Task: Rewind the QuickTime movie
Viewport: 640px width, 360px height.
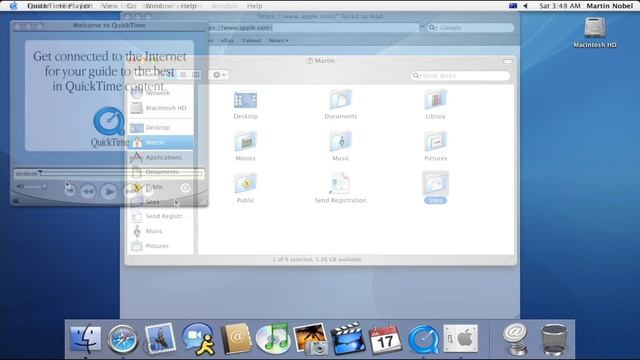Action: [x=88, y=191]
